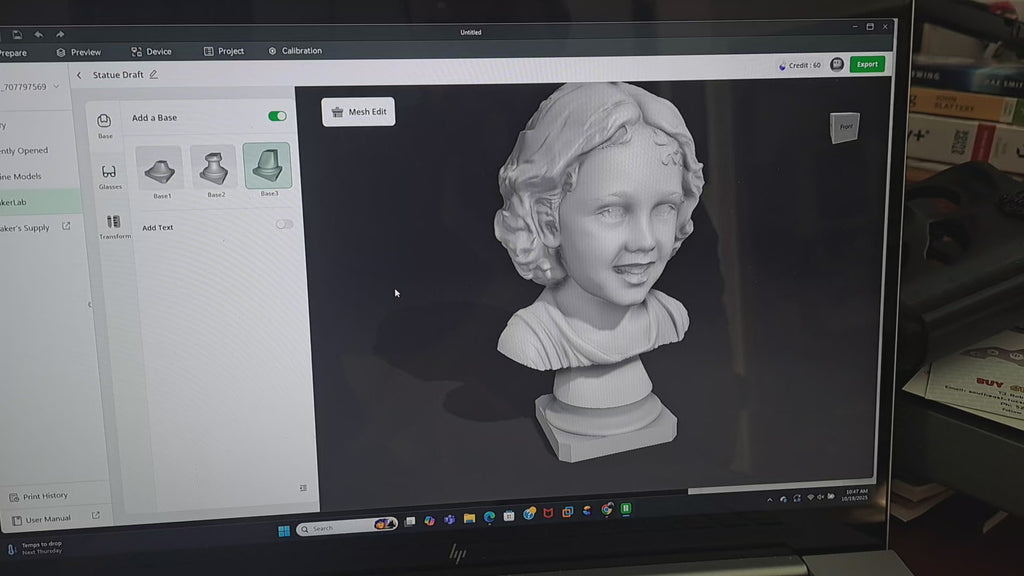Disable the Add a Base toggle
1024x576 pixels.
point(279,117)
